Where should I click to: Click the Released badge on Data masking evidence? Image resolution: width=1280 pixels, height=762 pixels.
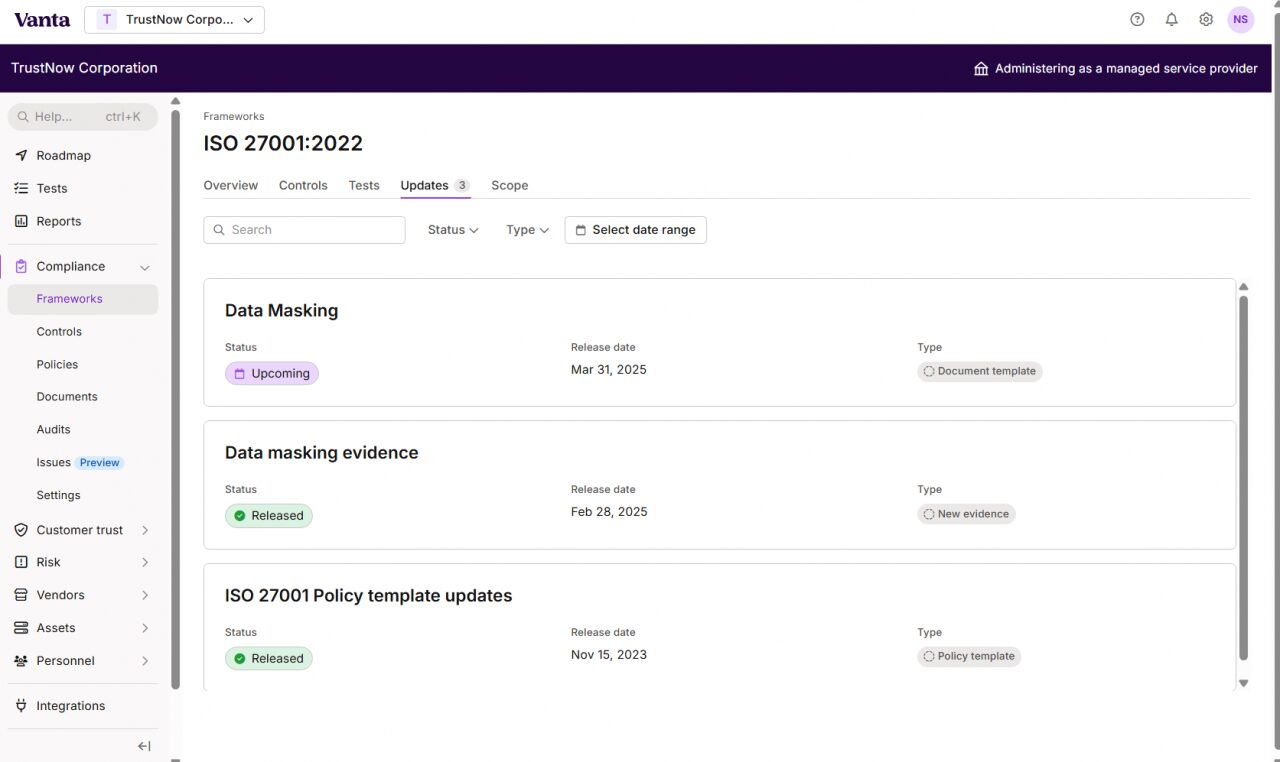[269, 516]
